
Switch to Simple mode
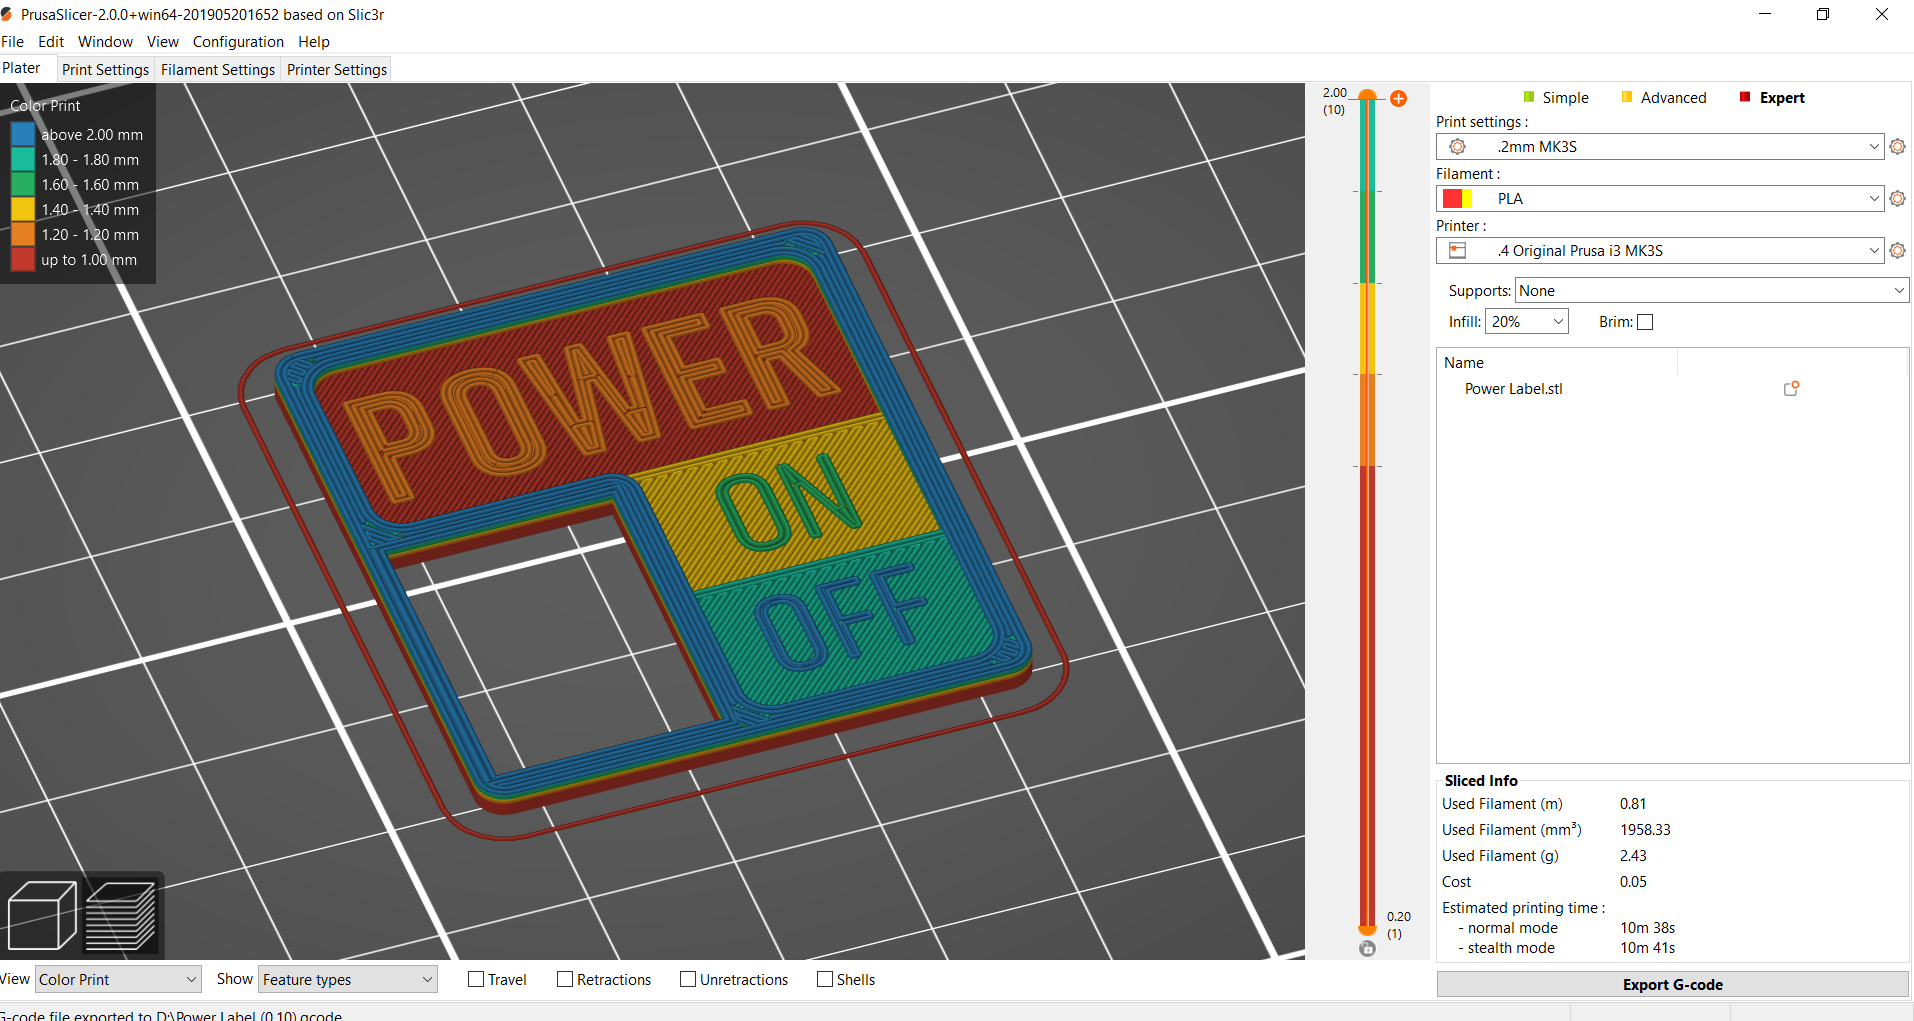[x=1563, y=97]
